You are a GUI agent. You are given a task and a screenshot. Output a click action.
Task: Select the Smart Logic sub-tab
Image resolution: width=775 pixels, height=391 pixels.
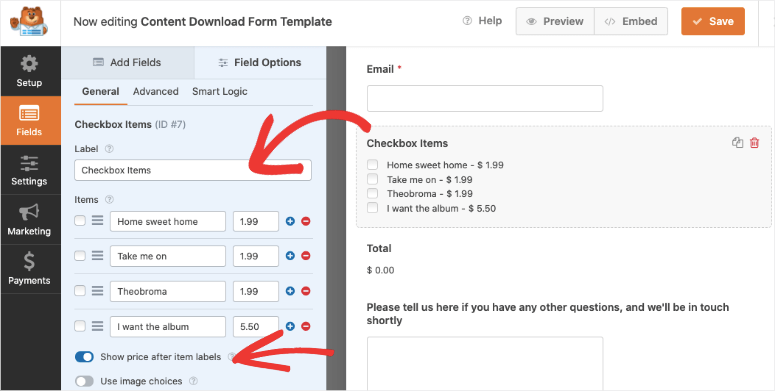click(220, 91)
